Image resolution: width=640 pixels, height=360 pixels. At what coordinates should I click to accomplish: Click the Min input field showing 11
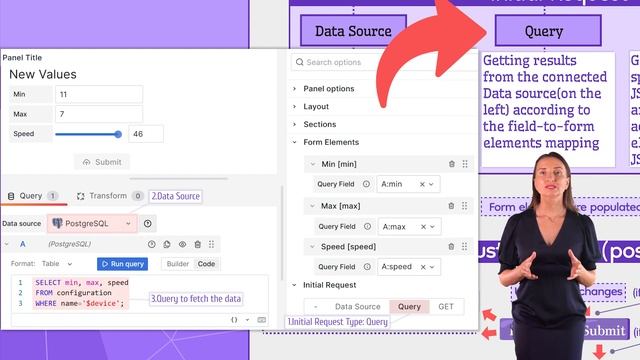pyautogui.click(x=99, y=94)
